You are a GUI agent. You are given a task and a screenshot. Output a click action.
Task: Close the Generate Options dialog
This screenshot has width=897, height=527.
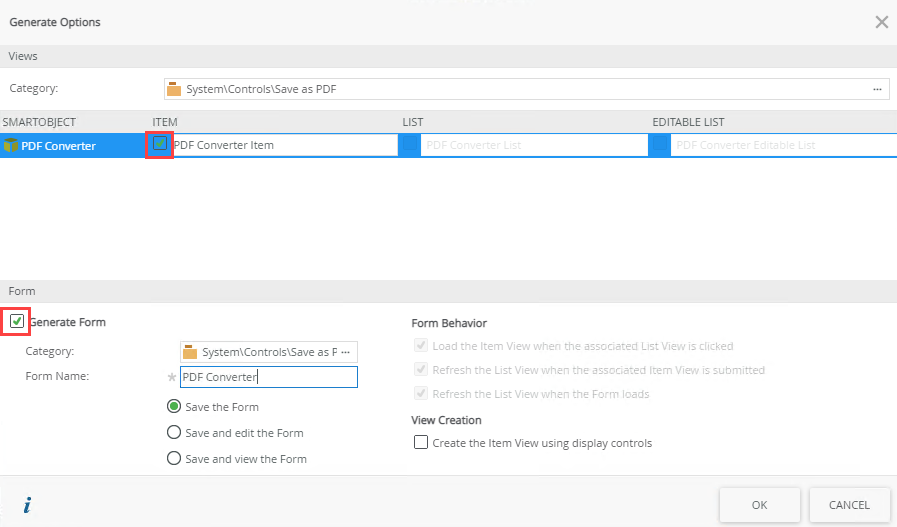tap(881, 22)
